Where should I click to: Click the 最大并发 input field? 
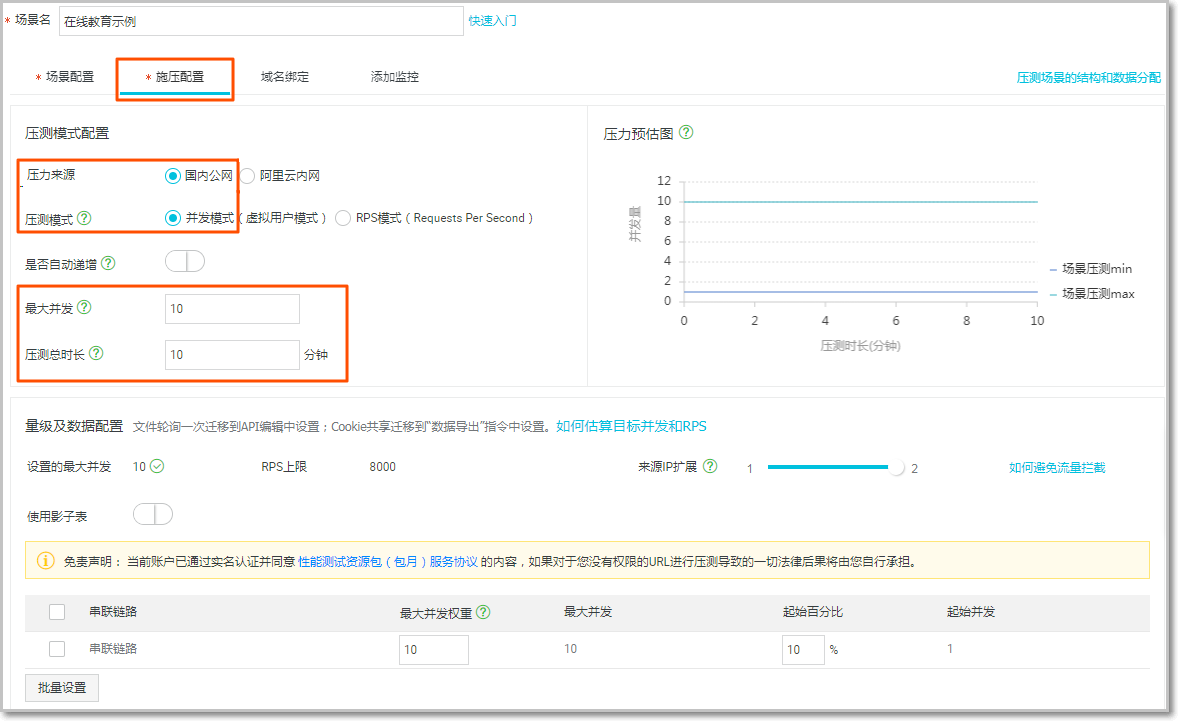click(232, 309)
